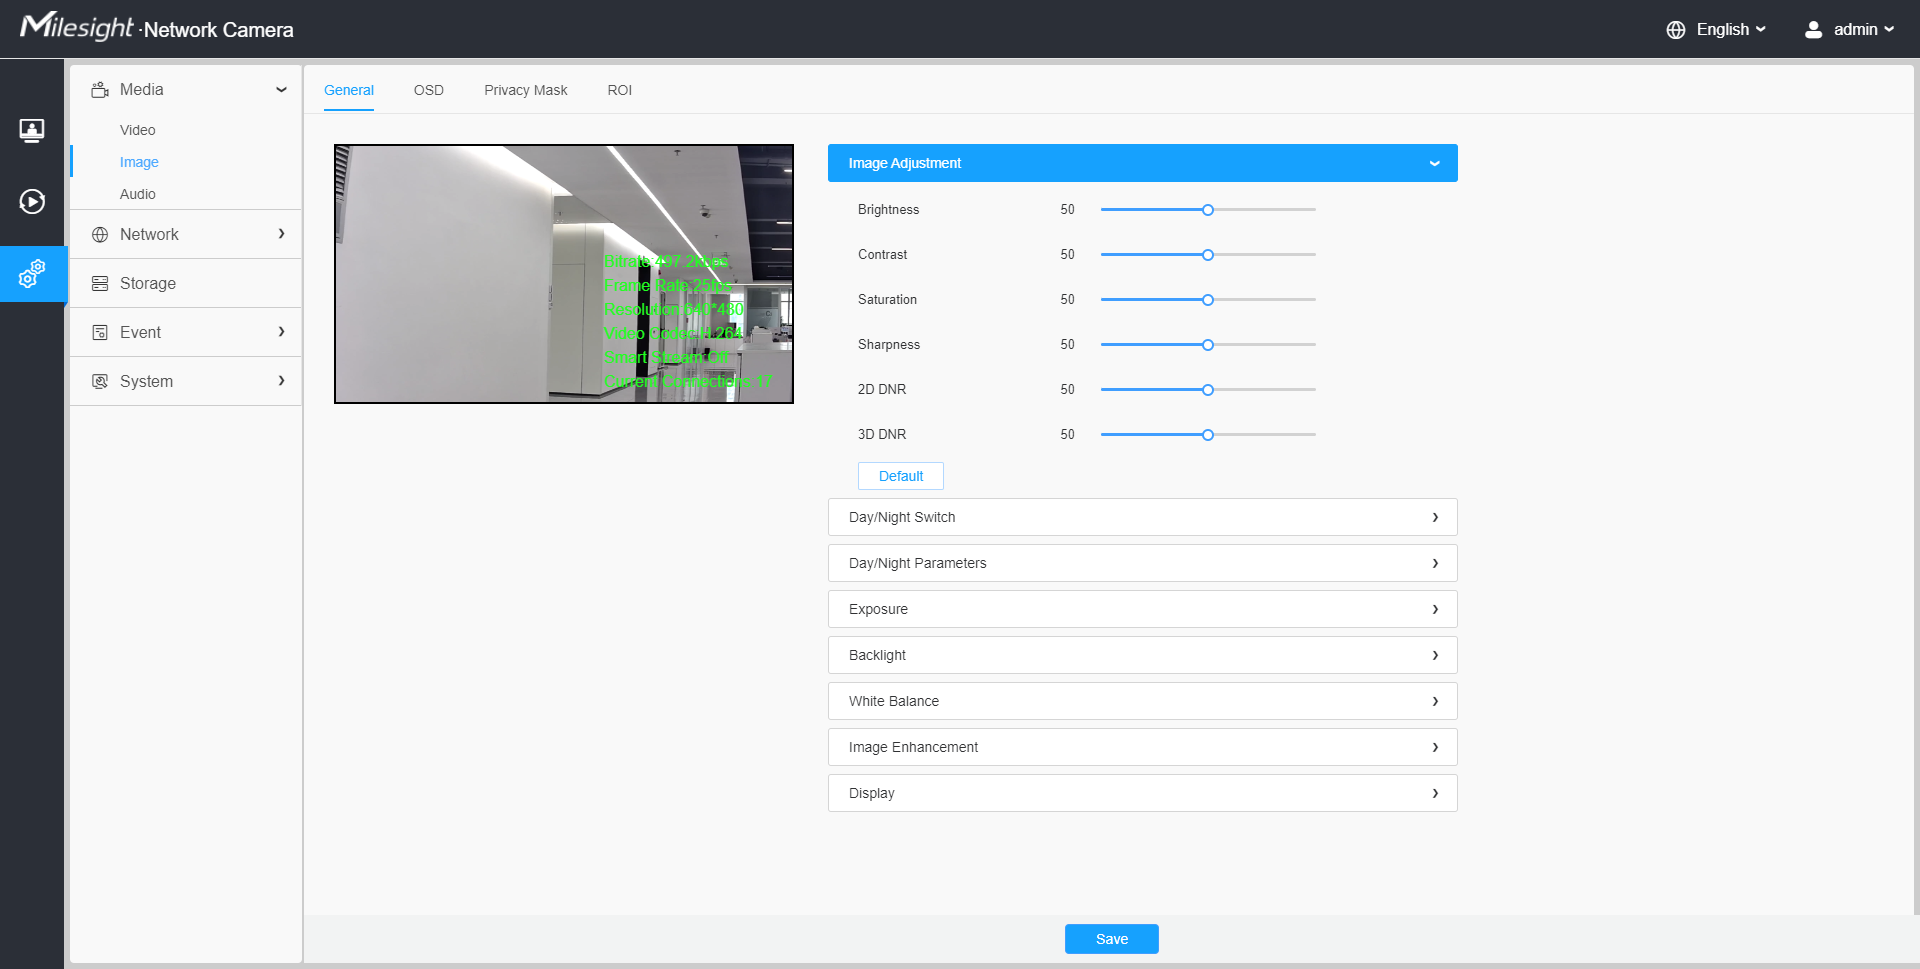
Task: Open the Playback icon in the sidebar
Action: (32, 202)
